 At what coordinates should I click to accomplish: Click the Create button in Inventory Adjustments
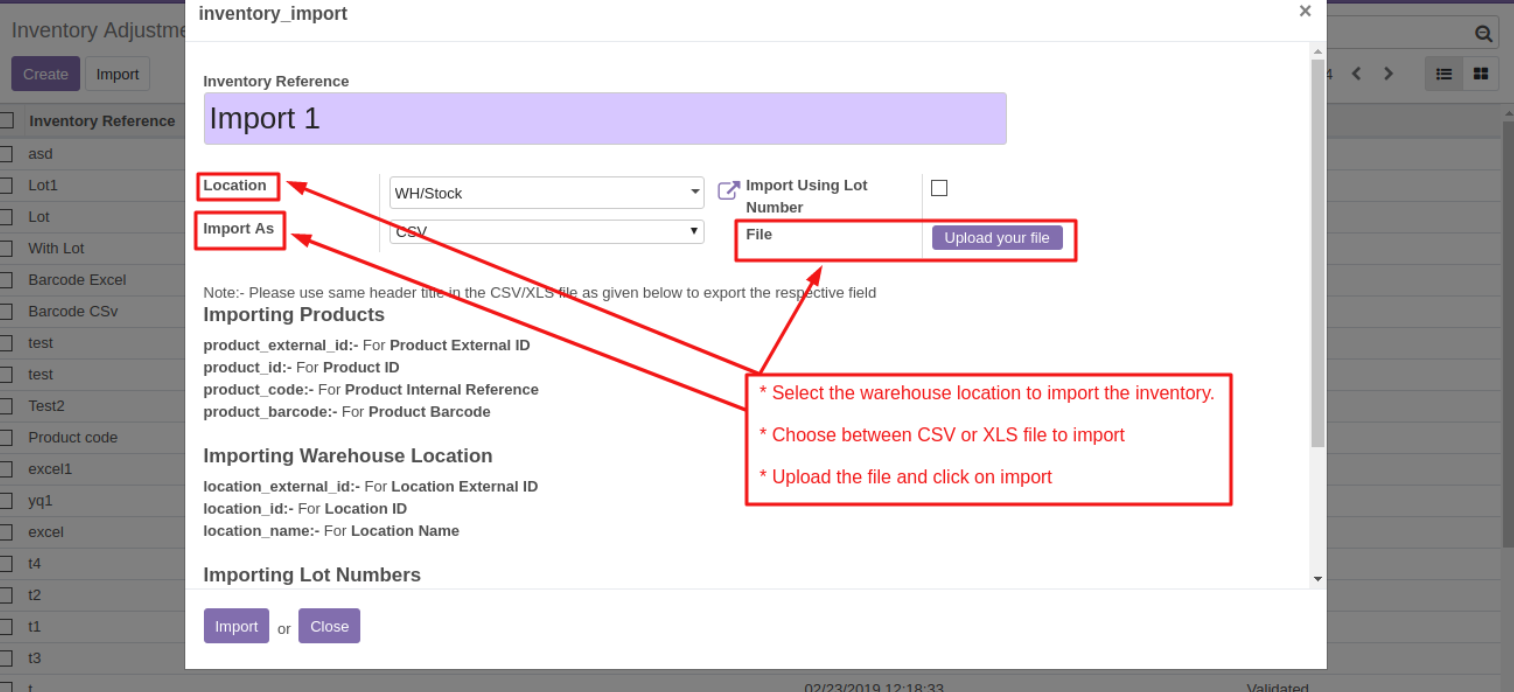tap(45, 74)
